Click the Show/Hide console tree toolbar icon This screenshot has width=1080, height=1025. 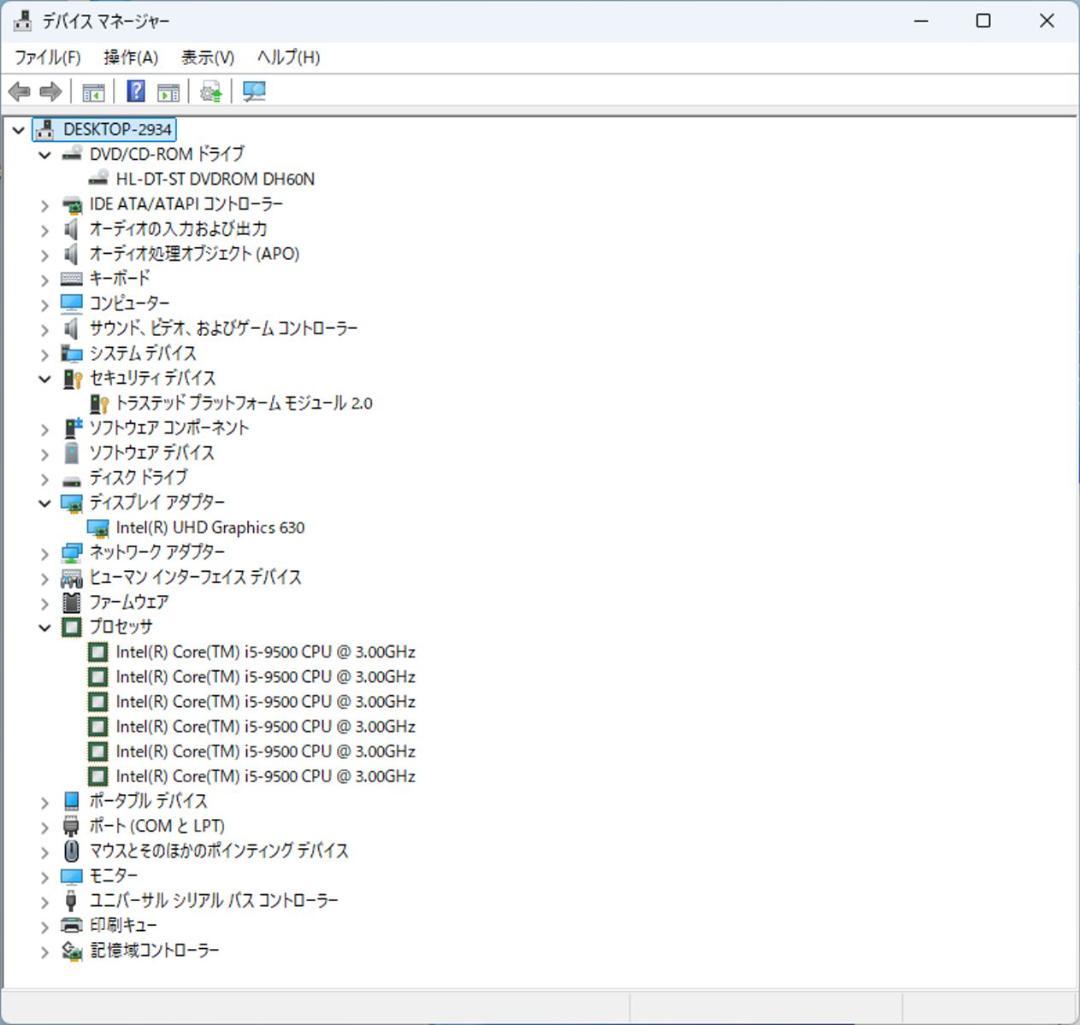93,91
